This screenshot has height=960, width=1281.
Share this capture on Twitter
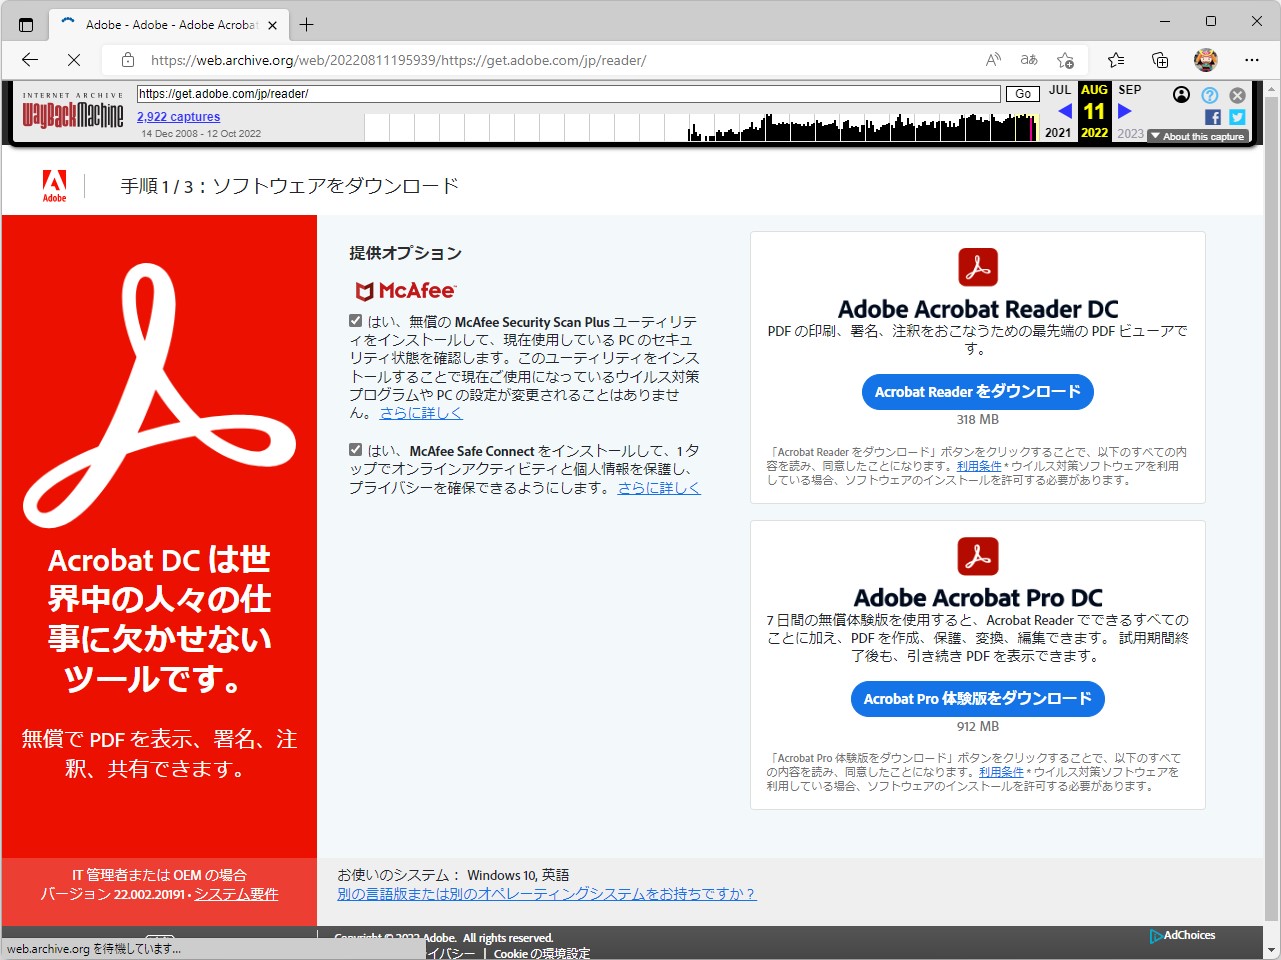tap(1238, 117)
